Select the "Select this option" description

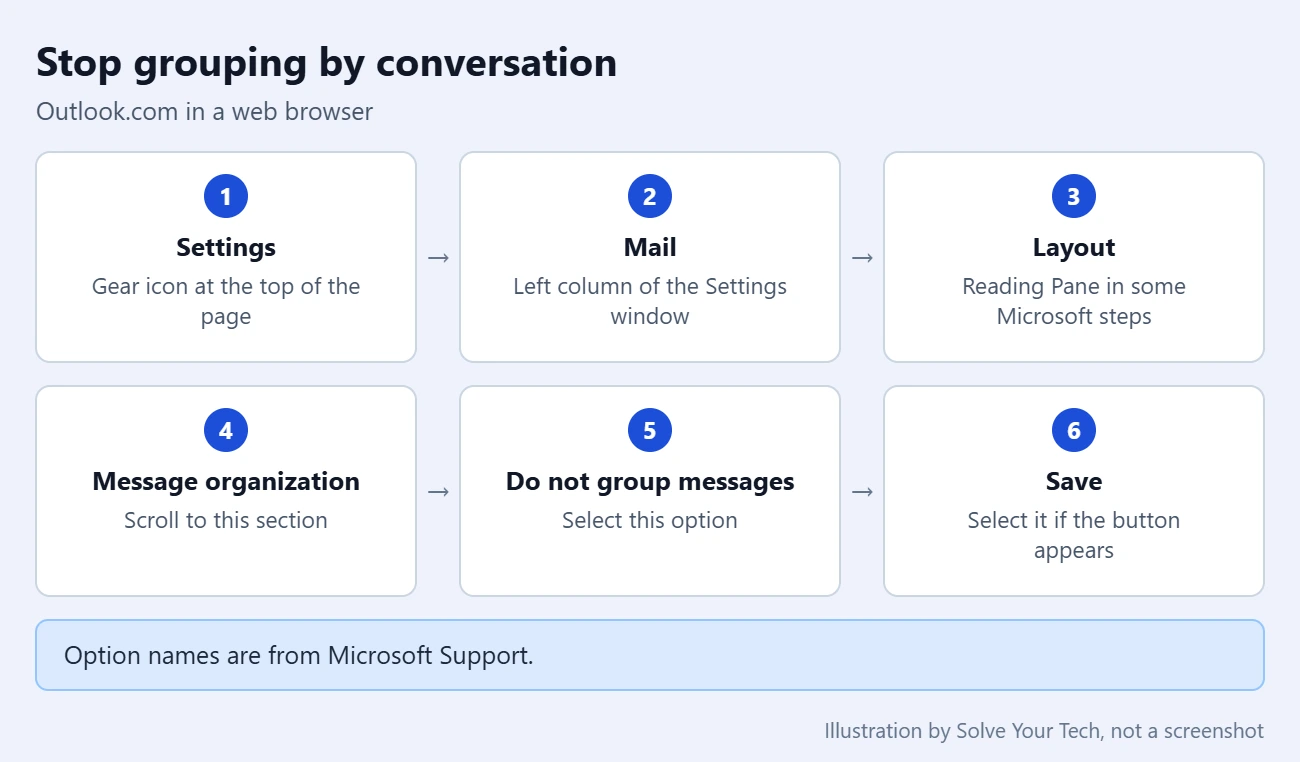point(650,520)
